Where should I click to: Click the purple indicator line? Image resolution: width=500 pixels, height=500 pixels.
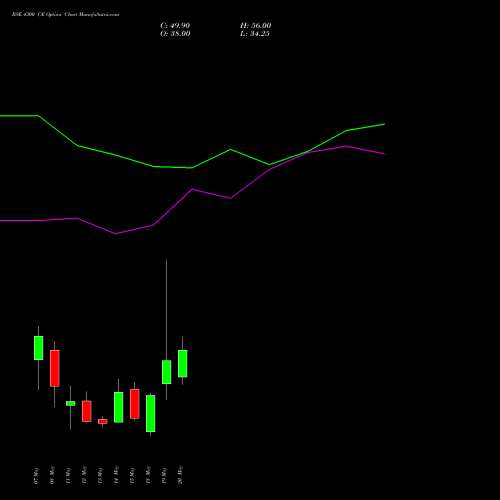pyautogui.click(x=192, y=190)
